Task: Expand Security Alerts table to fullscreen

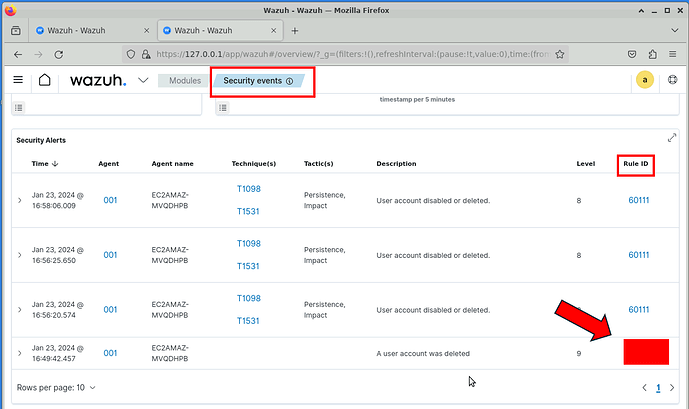Action: [672, 138]
